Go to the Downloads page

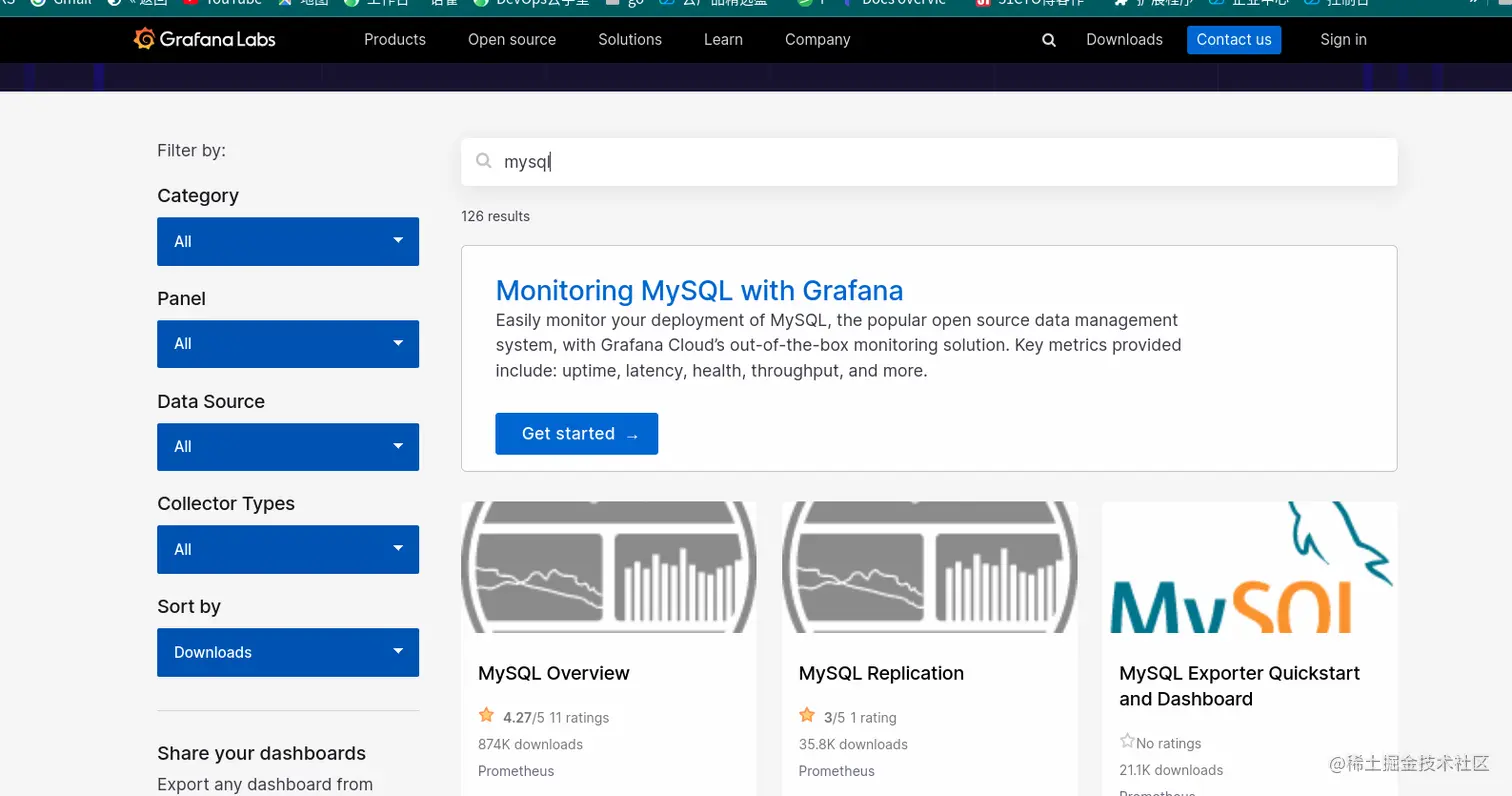click(x=1124, y=40)
